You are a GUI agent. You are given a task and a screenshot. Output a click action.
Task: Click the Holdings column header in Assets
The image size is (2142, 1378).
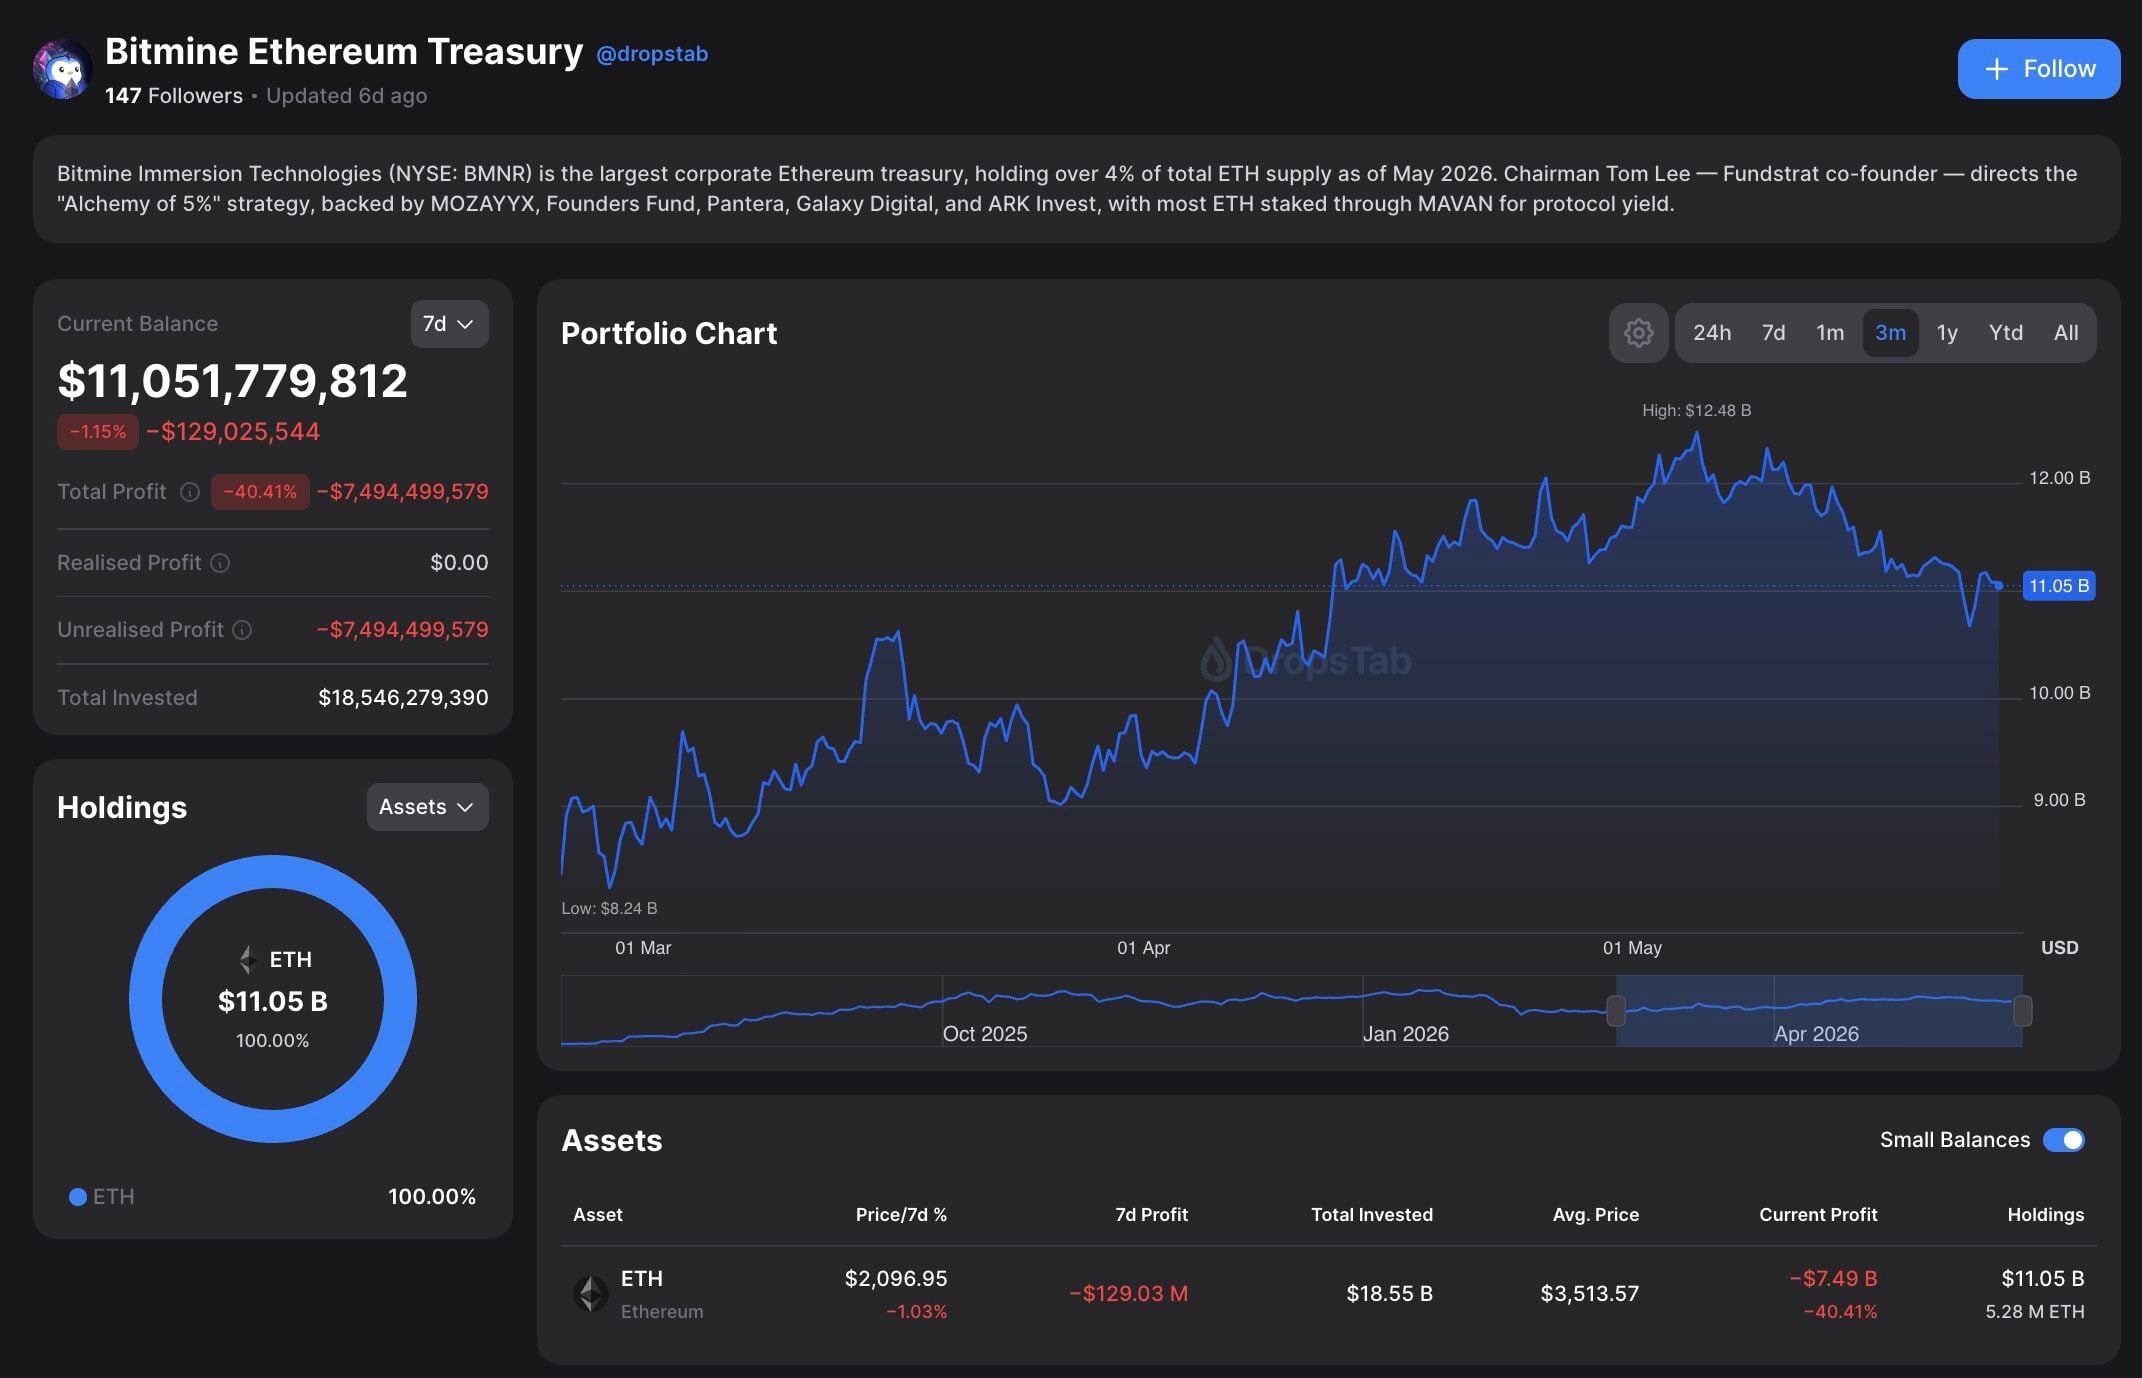(x=2046, y=1215)
